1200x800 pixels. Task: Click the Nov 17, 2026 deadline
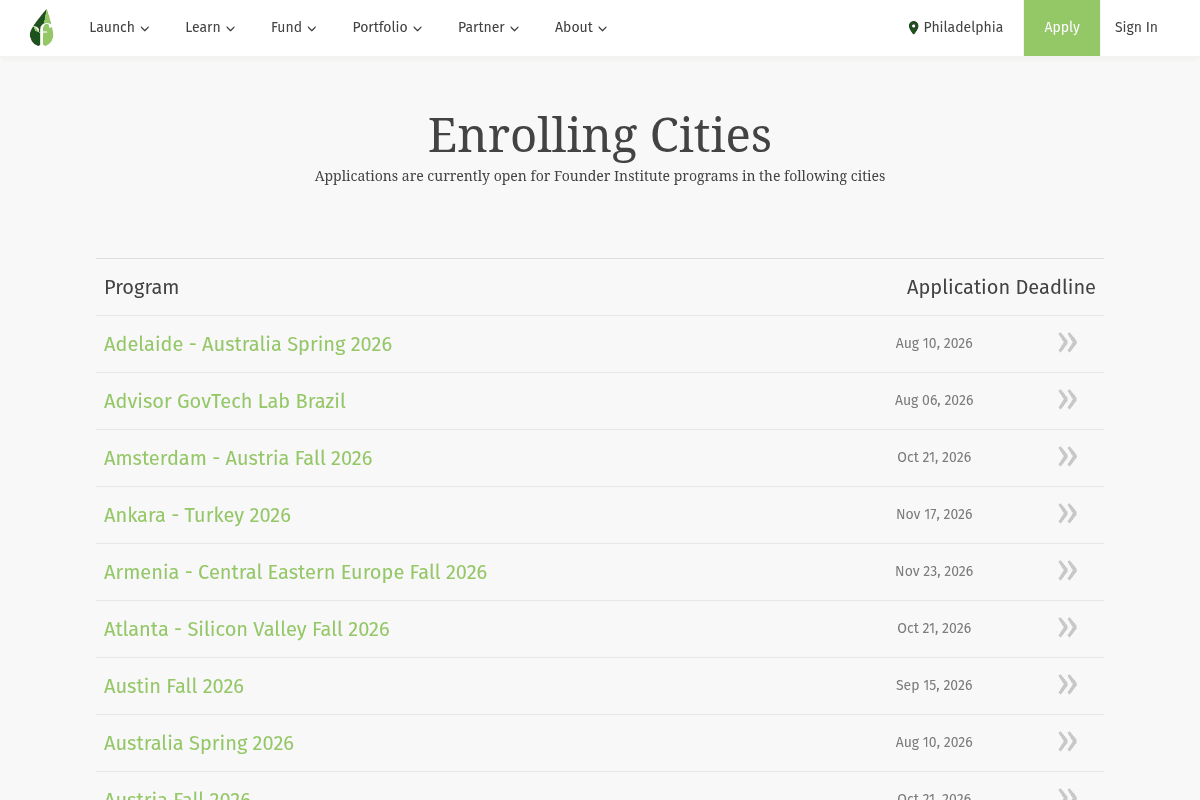tap(934, 514)
